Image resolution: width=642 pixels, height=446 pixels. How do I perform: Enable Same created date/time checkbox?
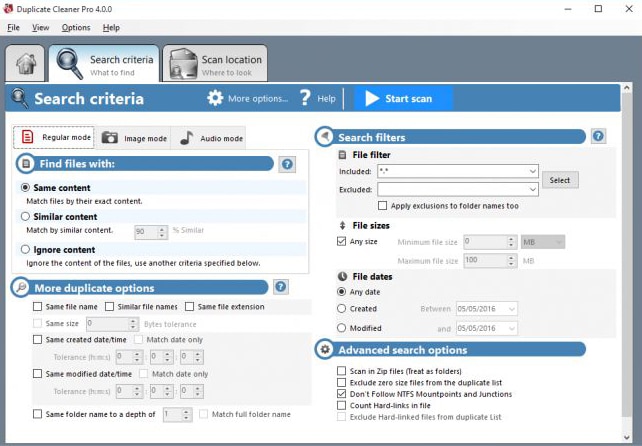point(37,339)
